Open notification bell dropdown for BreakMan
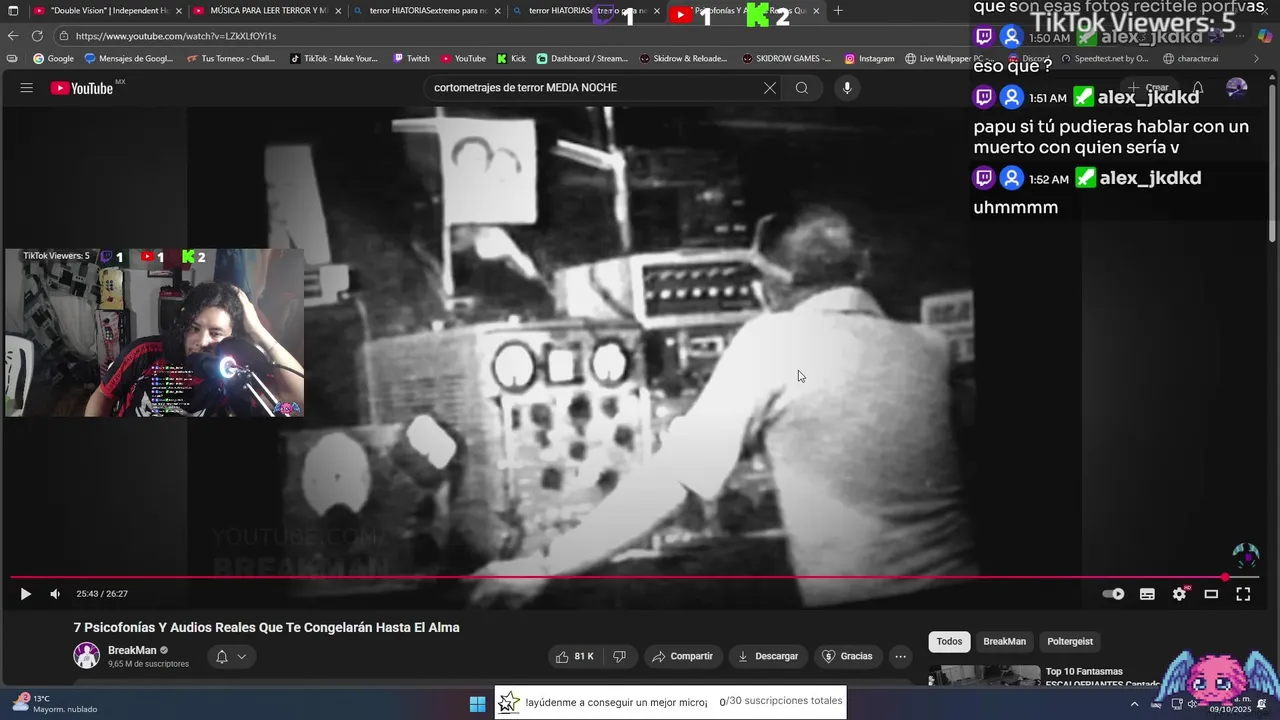 (x=231, y=656)
